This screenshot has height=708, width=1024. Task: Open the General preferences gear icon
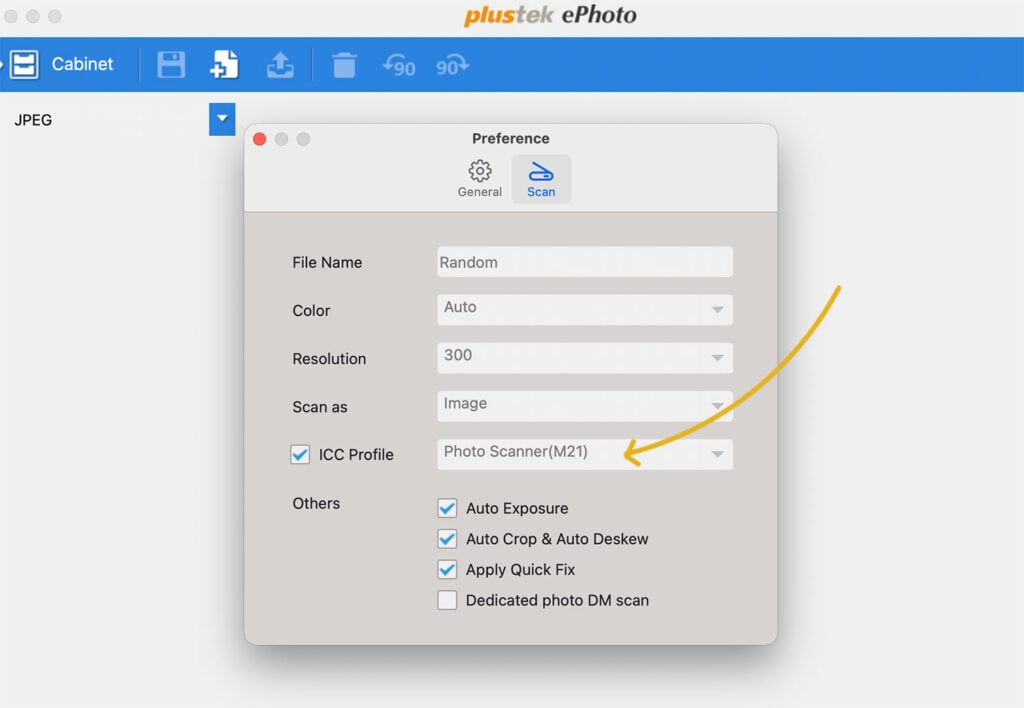[479, 176]
